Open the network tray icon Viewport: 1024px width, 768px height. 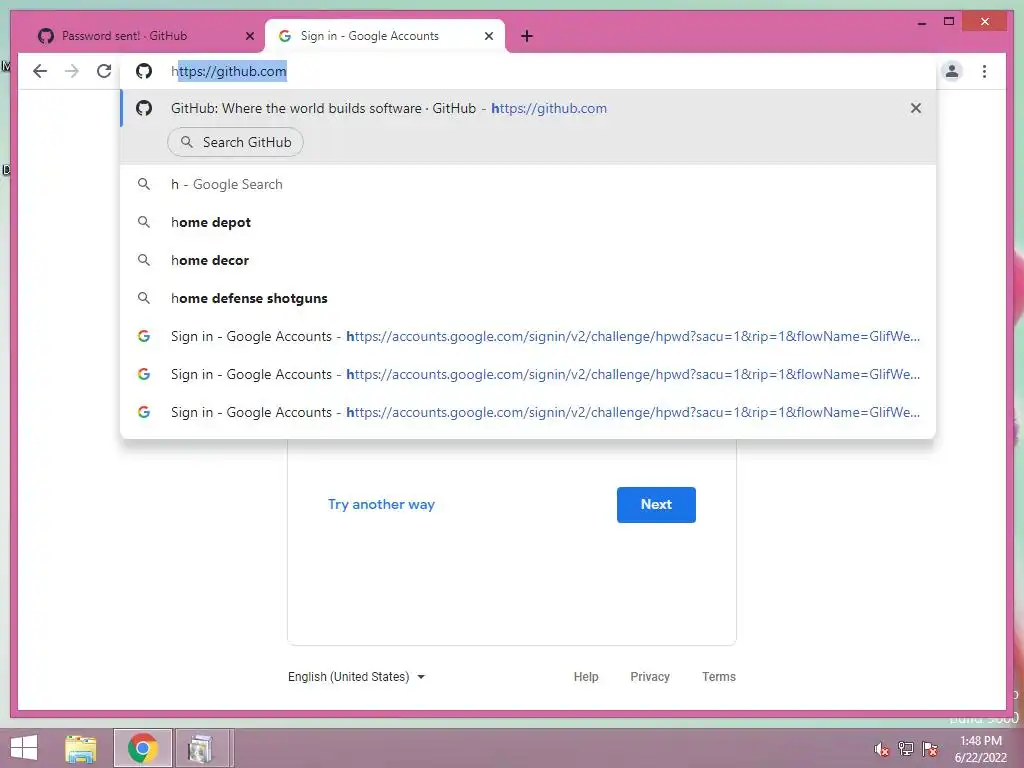(905, 748)
